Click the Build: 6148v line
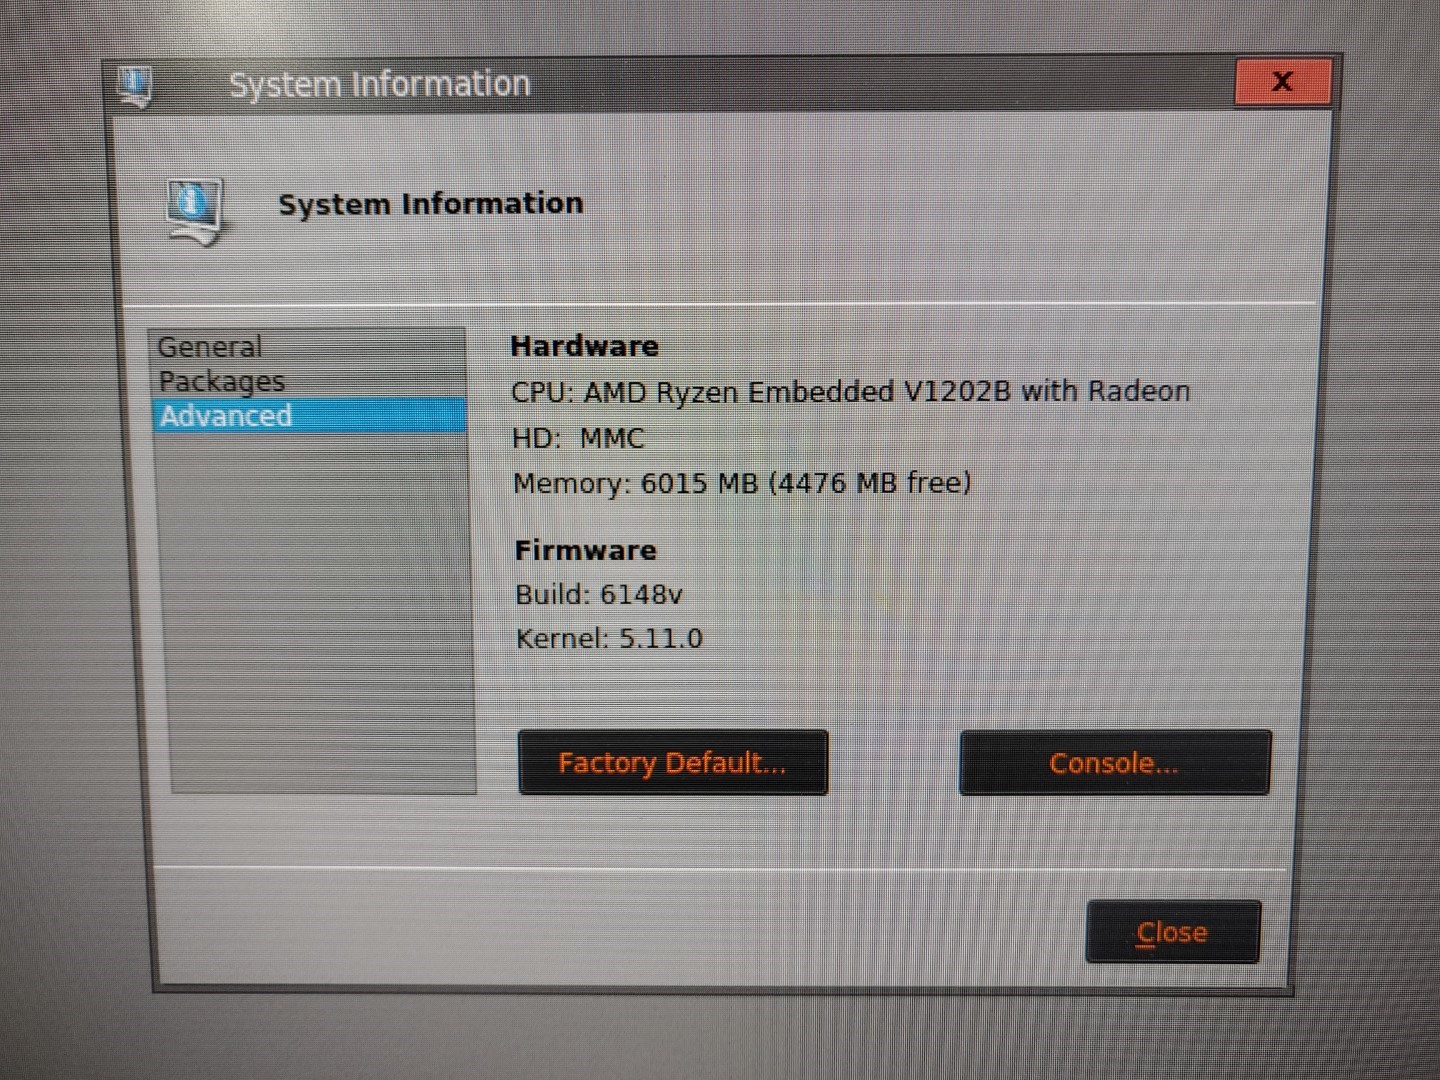The height and width of the screenshot is (1080, 1440). pyautogui.click(x=599, y=594)
